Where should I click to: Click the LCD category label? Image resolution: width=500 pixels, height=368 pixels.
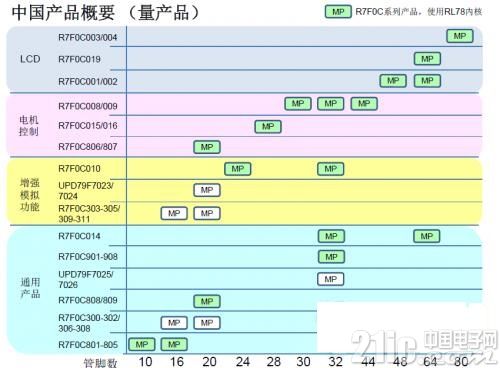pos(30,59)
